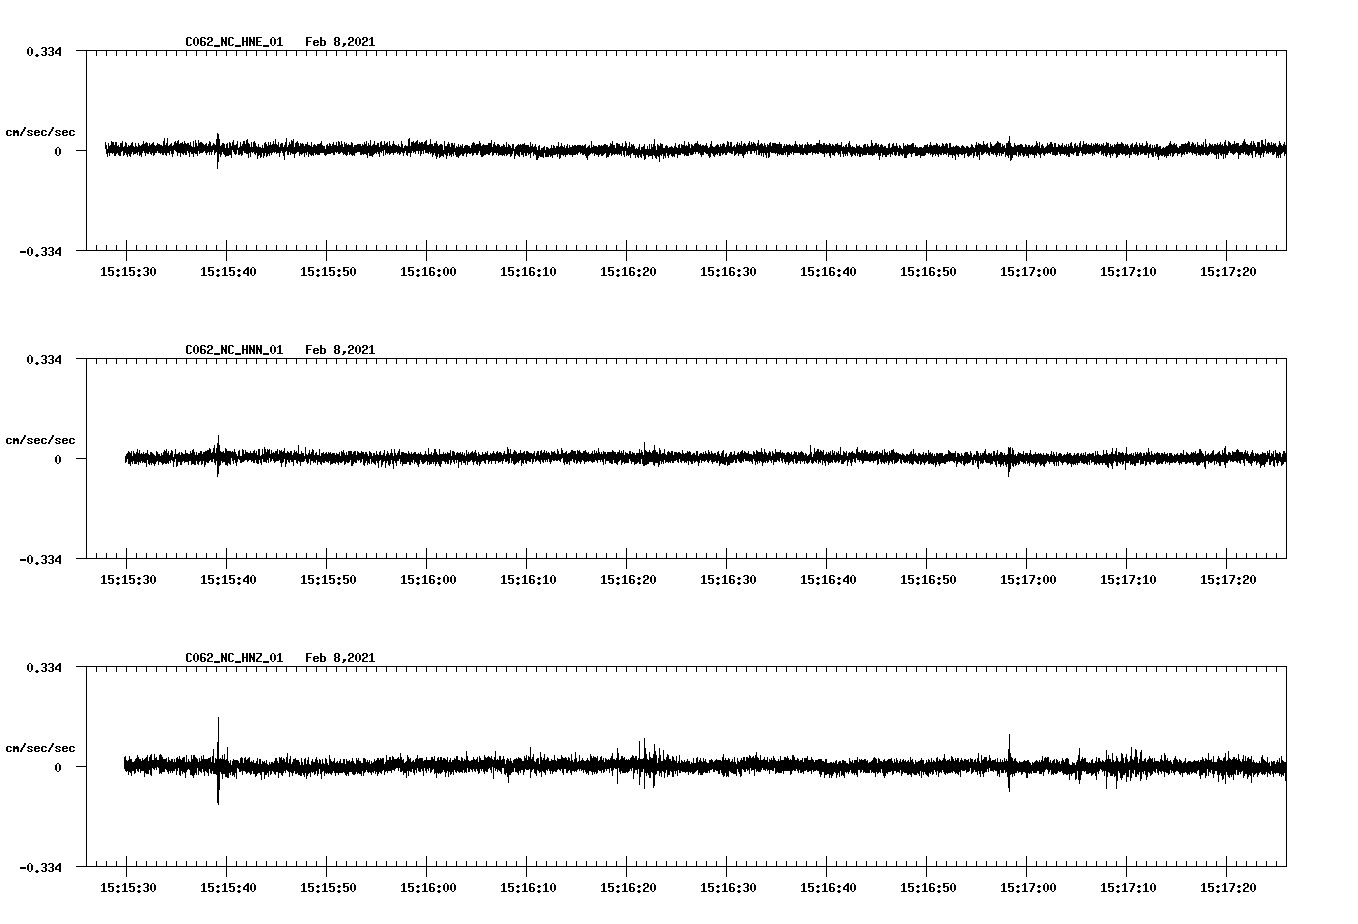The width and height of the screenshot is (1358, 924).
Task: Click the C062_NC_HNE_01 channel label
Action: 232,42
